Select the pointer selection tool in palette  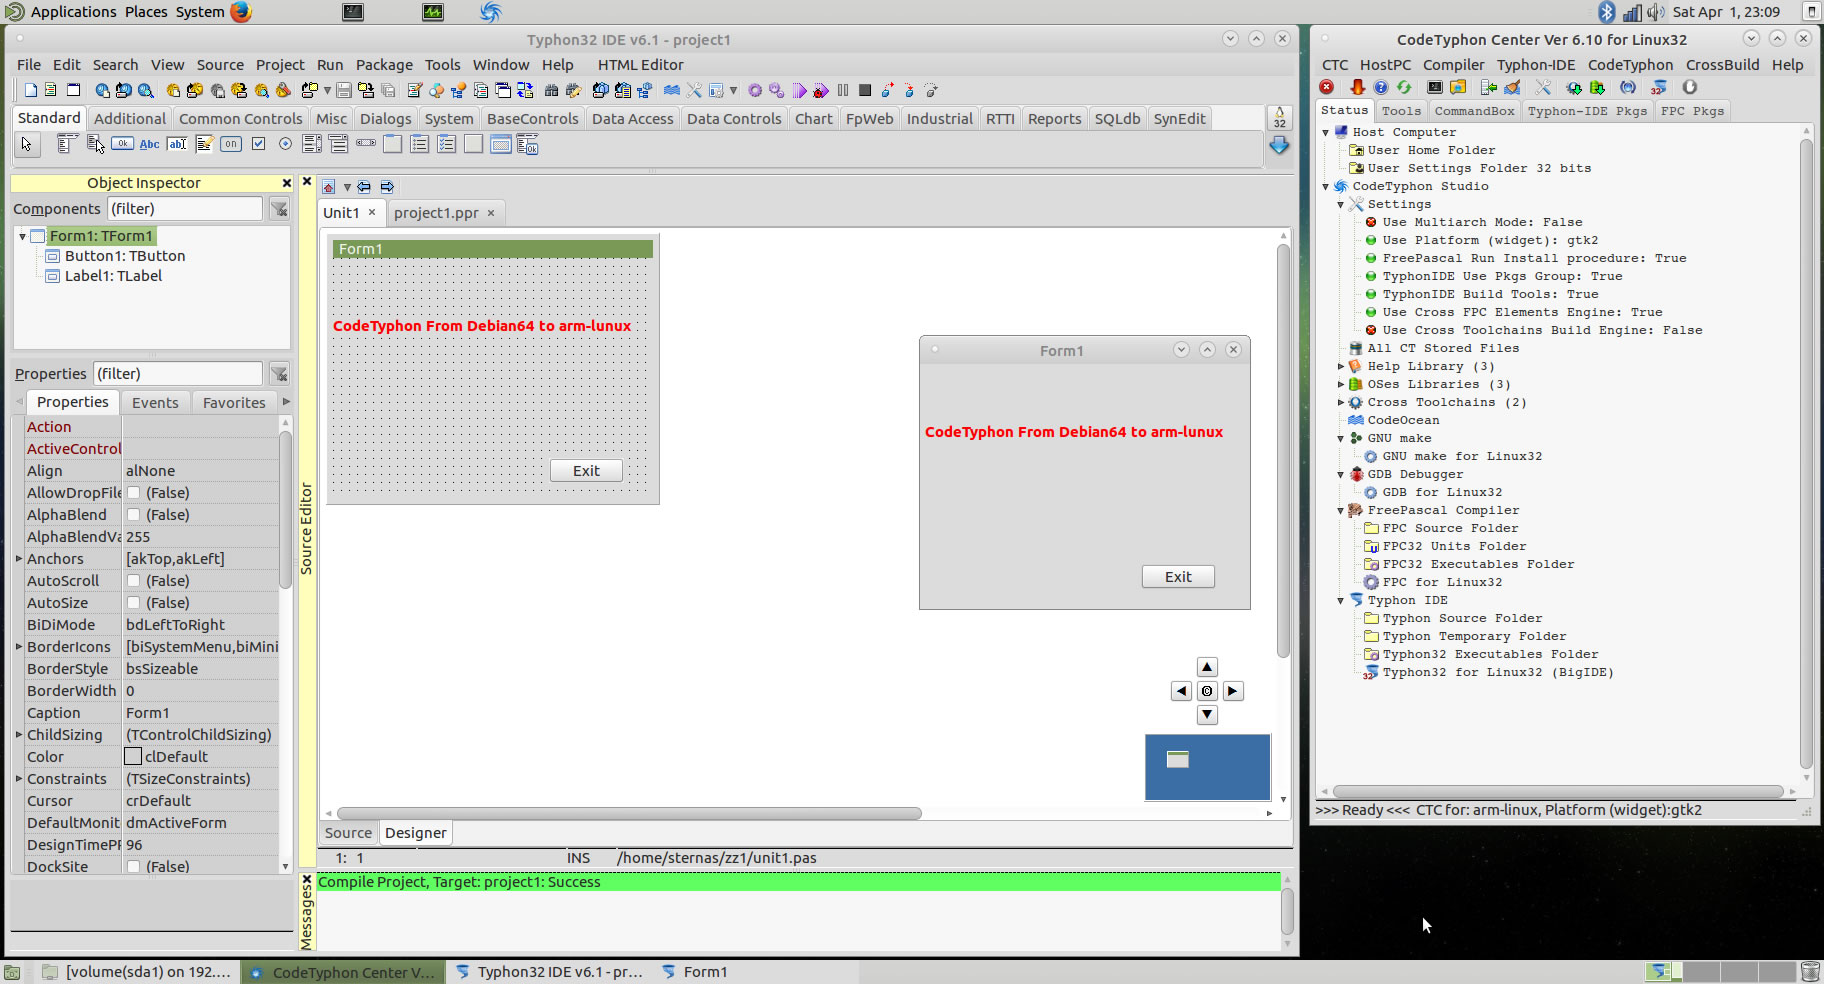tap(26, 144)
